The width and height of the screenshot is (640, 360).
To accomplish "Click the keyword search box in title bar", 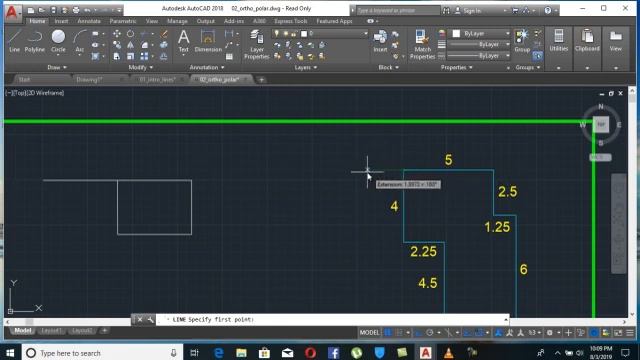I will click(398, 11).
